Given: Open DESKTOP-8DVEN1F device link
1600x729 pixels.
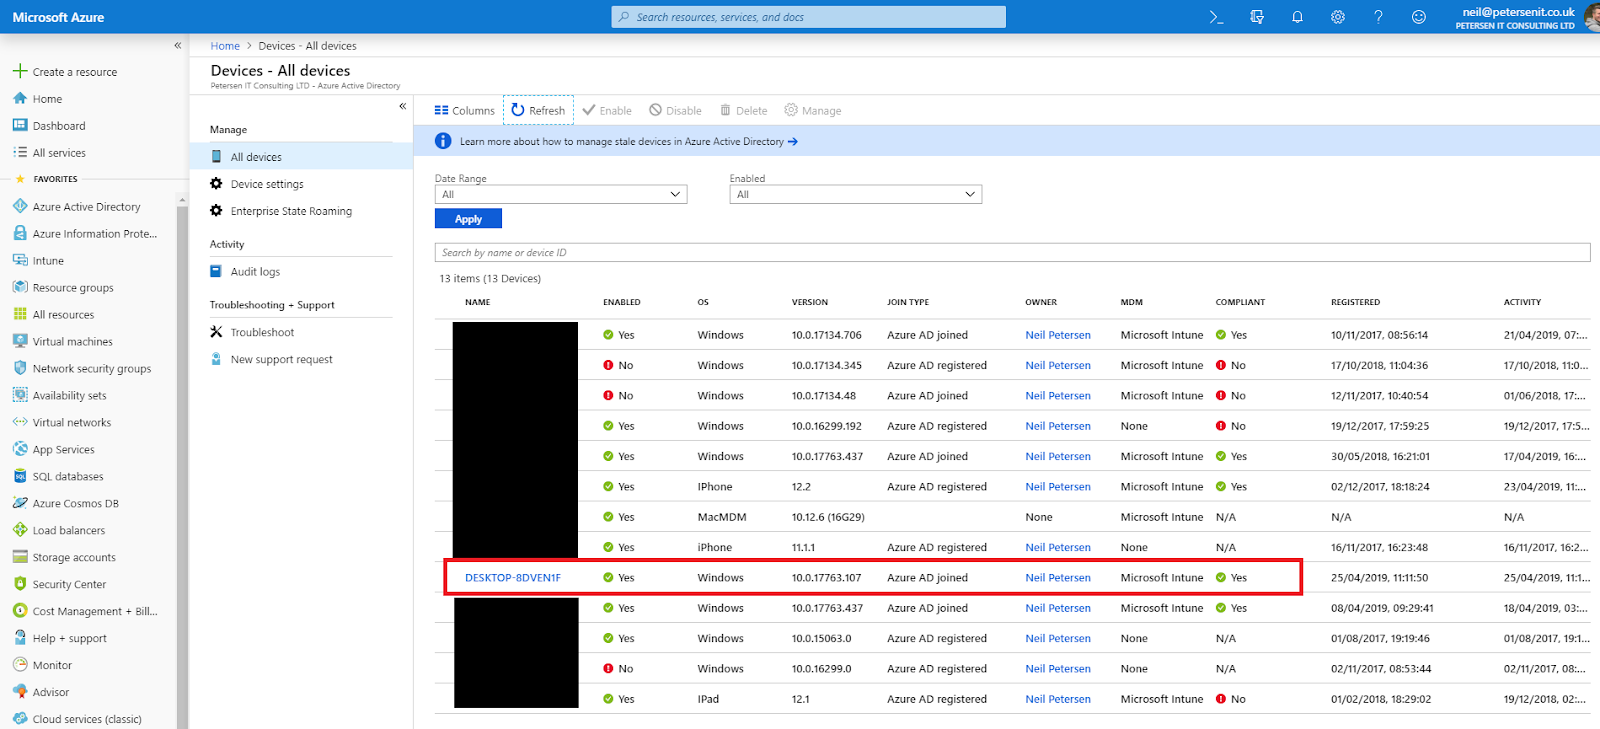Looking at the screenshot, I should pyautogui.click(x=513, y=578).
